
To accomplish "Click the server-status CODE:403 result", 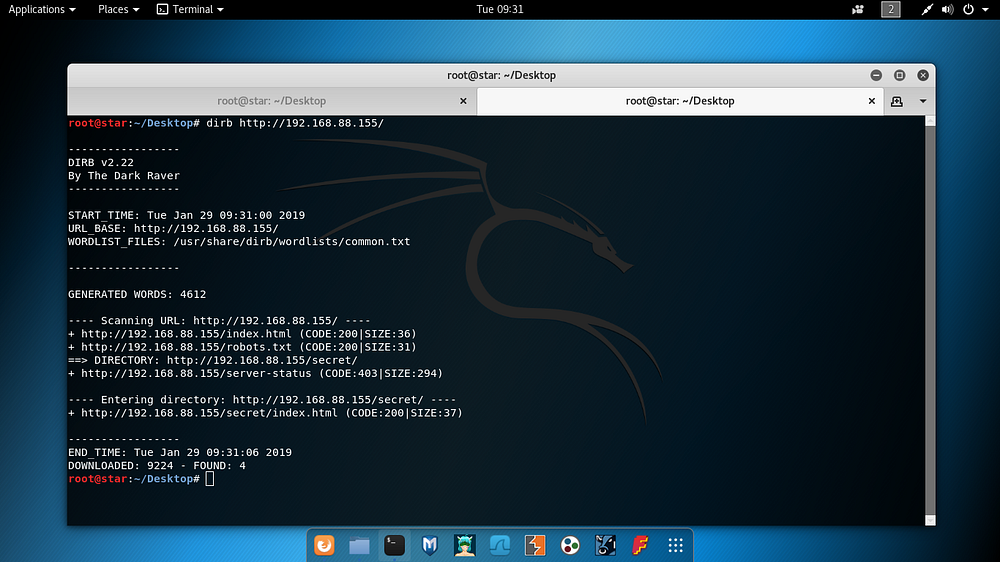I will (x=255, y=374).
